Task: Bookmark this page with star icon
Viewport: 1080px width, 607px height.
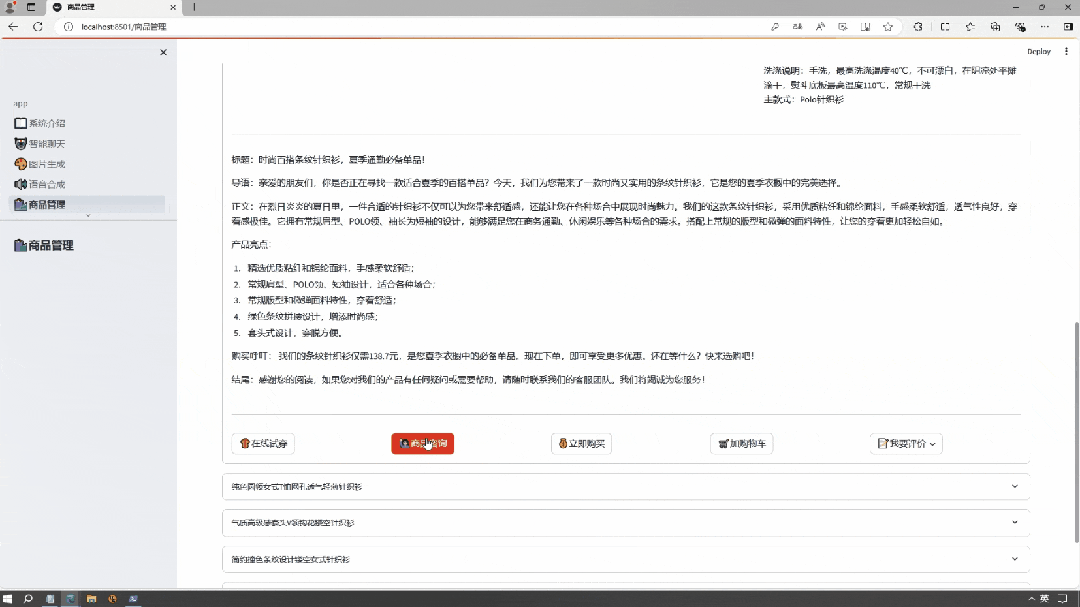Action: click(887, 27)
